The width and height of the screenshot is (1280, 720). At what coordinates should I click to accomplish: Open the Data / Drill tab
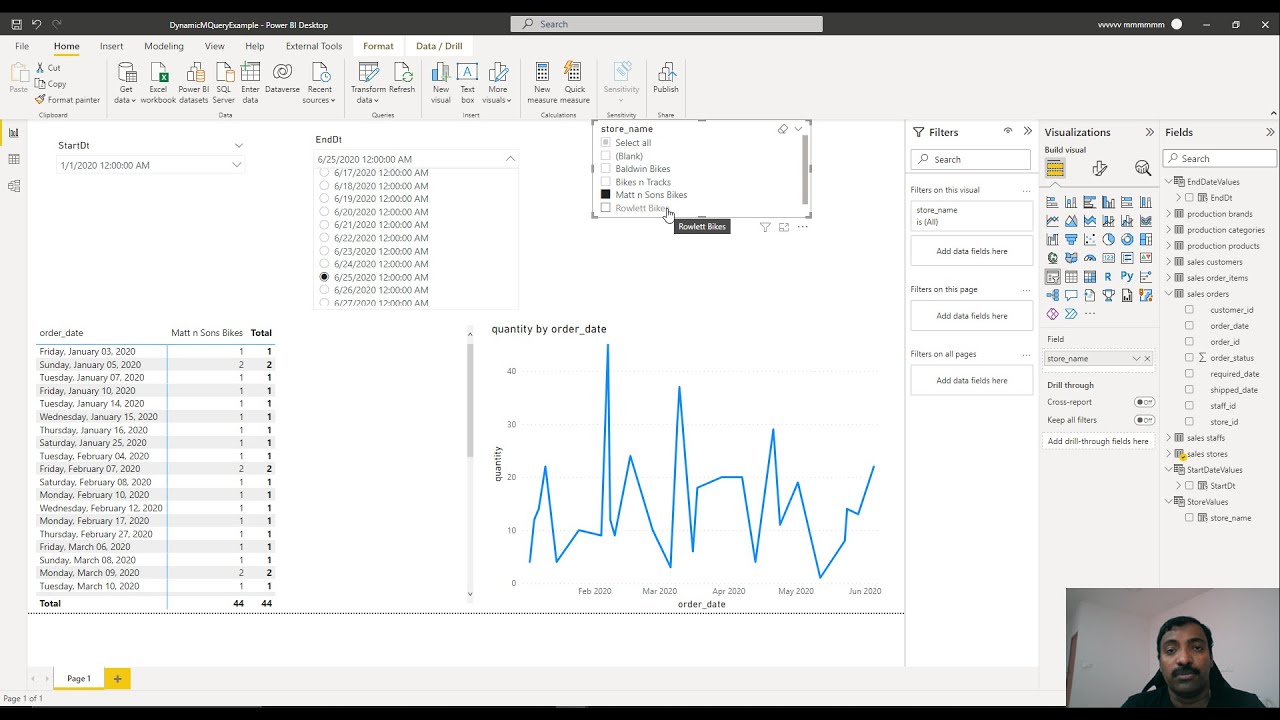pos(439,46)
